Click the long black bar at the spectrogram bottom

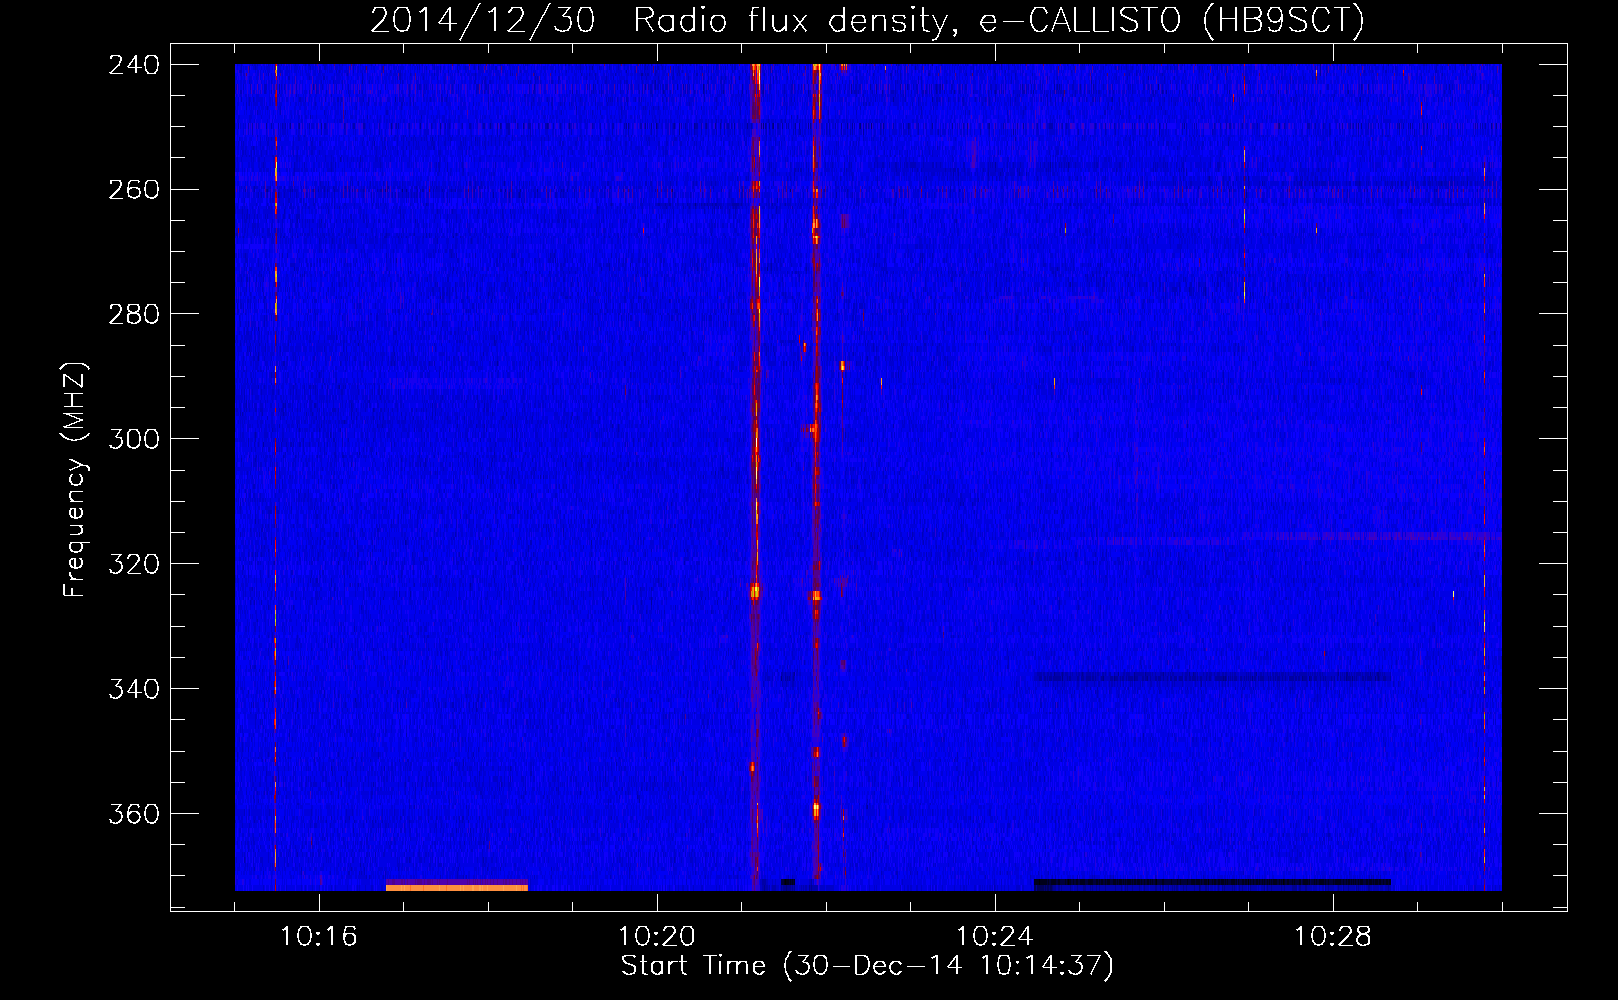click(1212, 883)
